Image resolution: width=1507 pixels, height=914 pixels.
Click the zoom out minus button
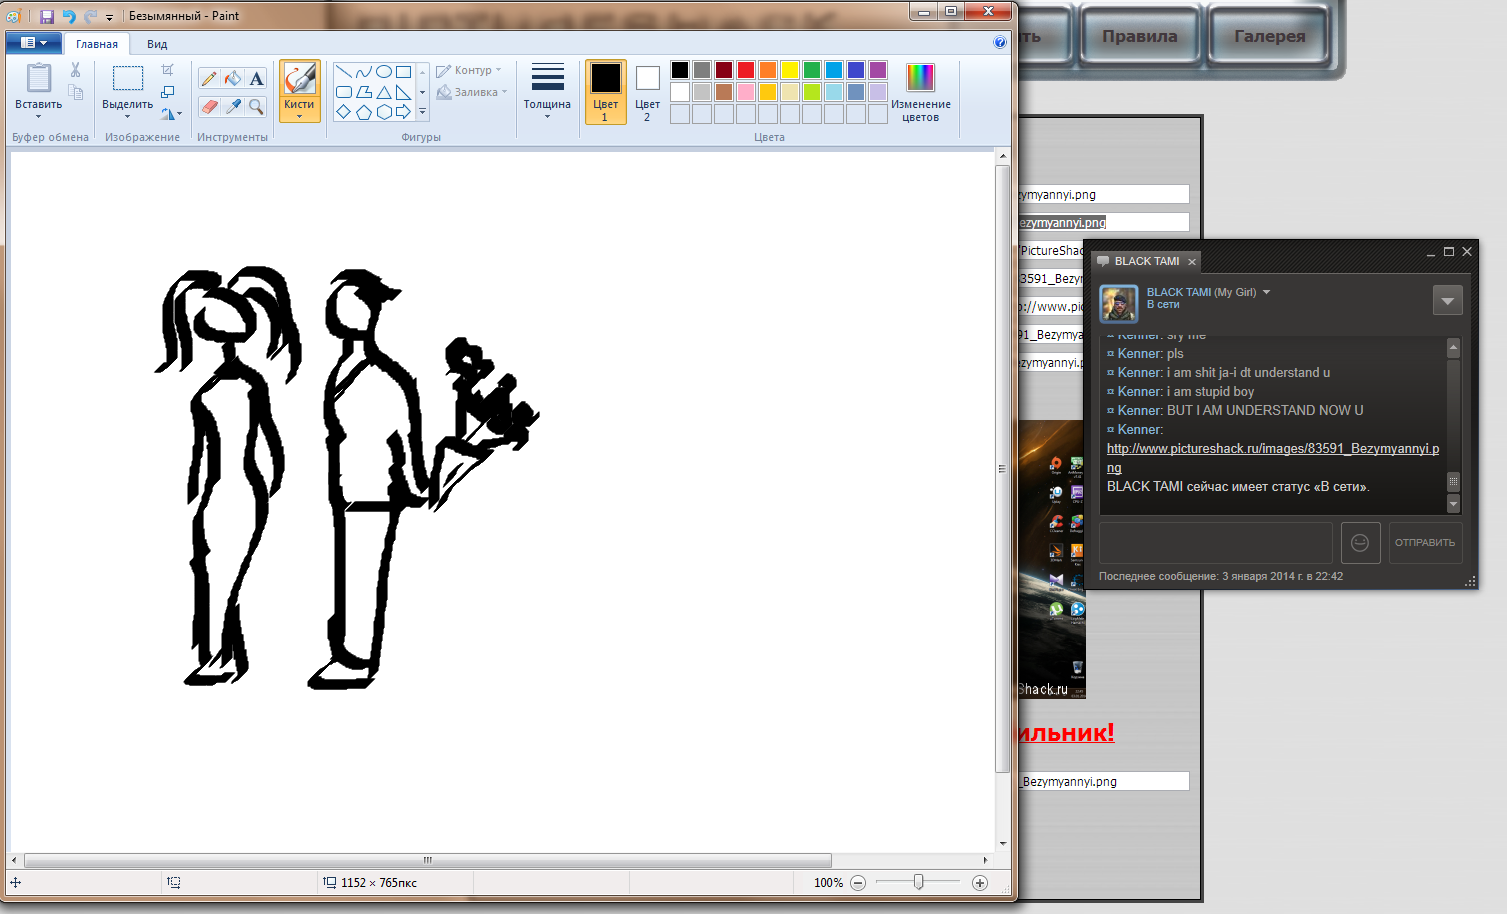click(x=858, y=883)
